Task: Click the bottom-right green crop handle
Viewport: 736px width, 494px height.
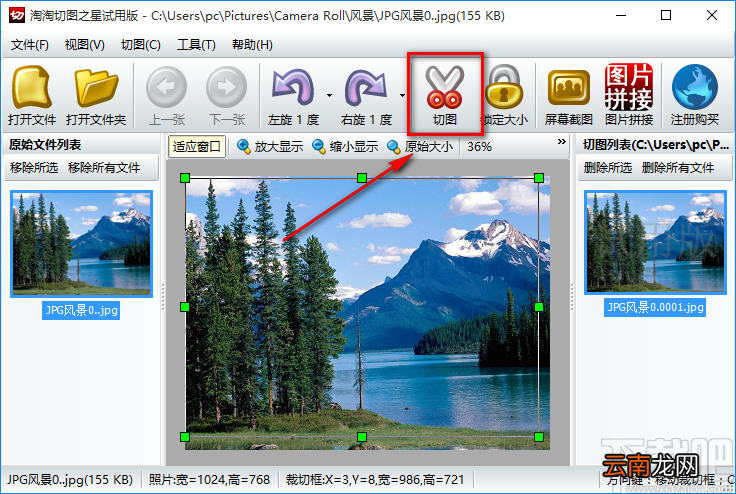Action: tap(539, 437)
